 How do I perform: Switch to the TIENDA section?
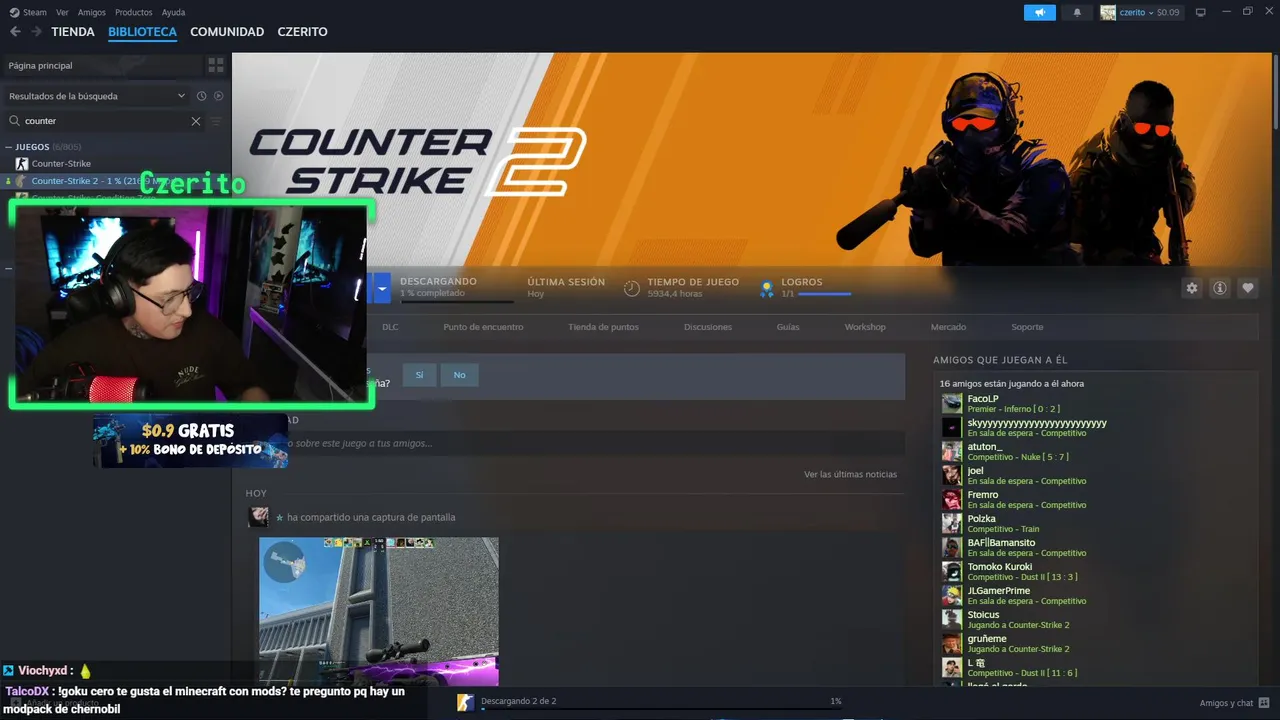[73, 32]
